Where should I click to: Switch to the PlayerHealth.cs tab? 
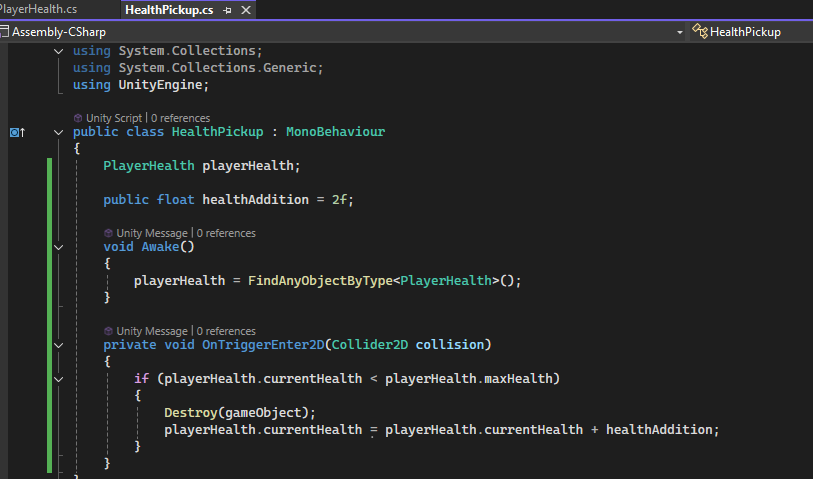point(38,9)
